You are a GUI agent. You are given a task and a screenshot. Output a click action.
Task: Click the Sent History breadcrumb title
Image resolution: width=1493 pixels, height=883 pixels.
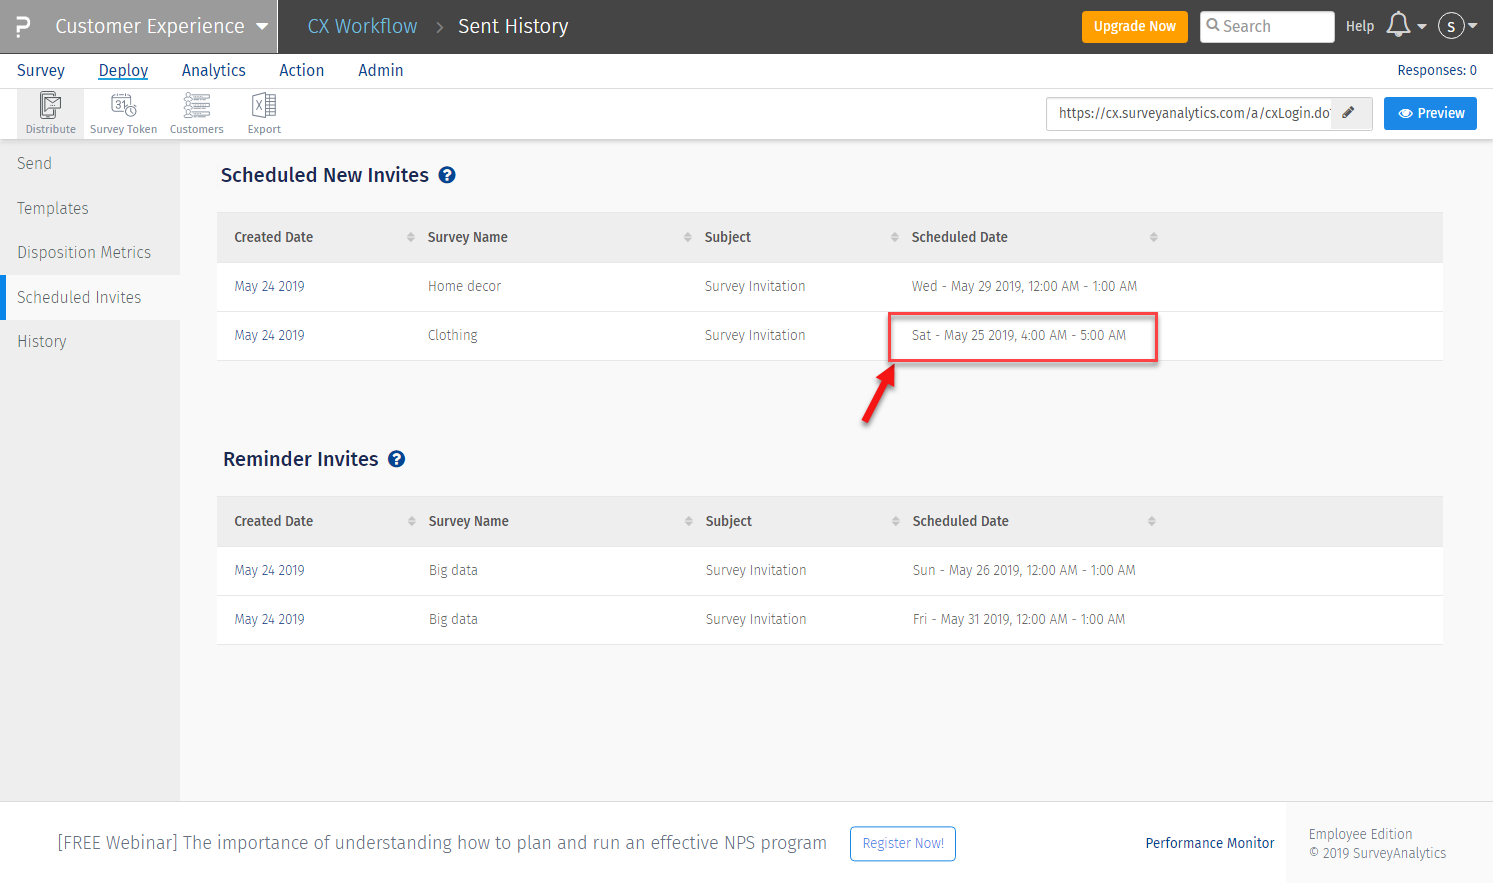[x=513, y=26]
